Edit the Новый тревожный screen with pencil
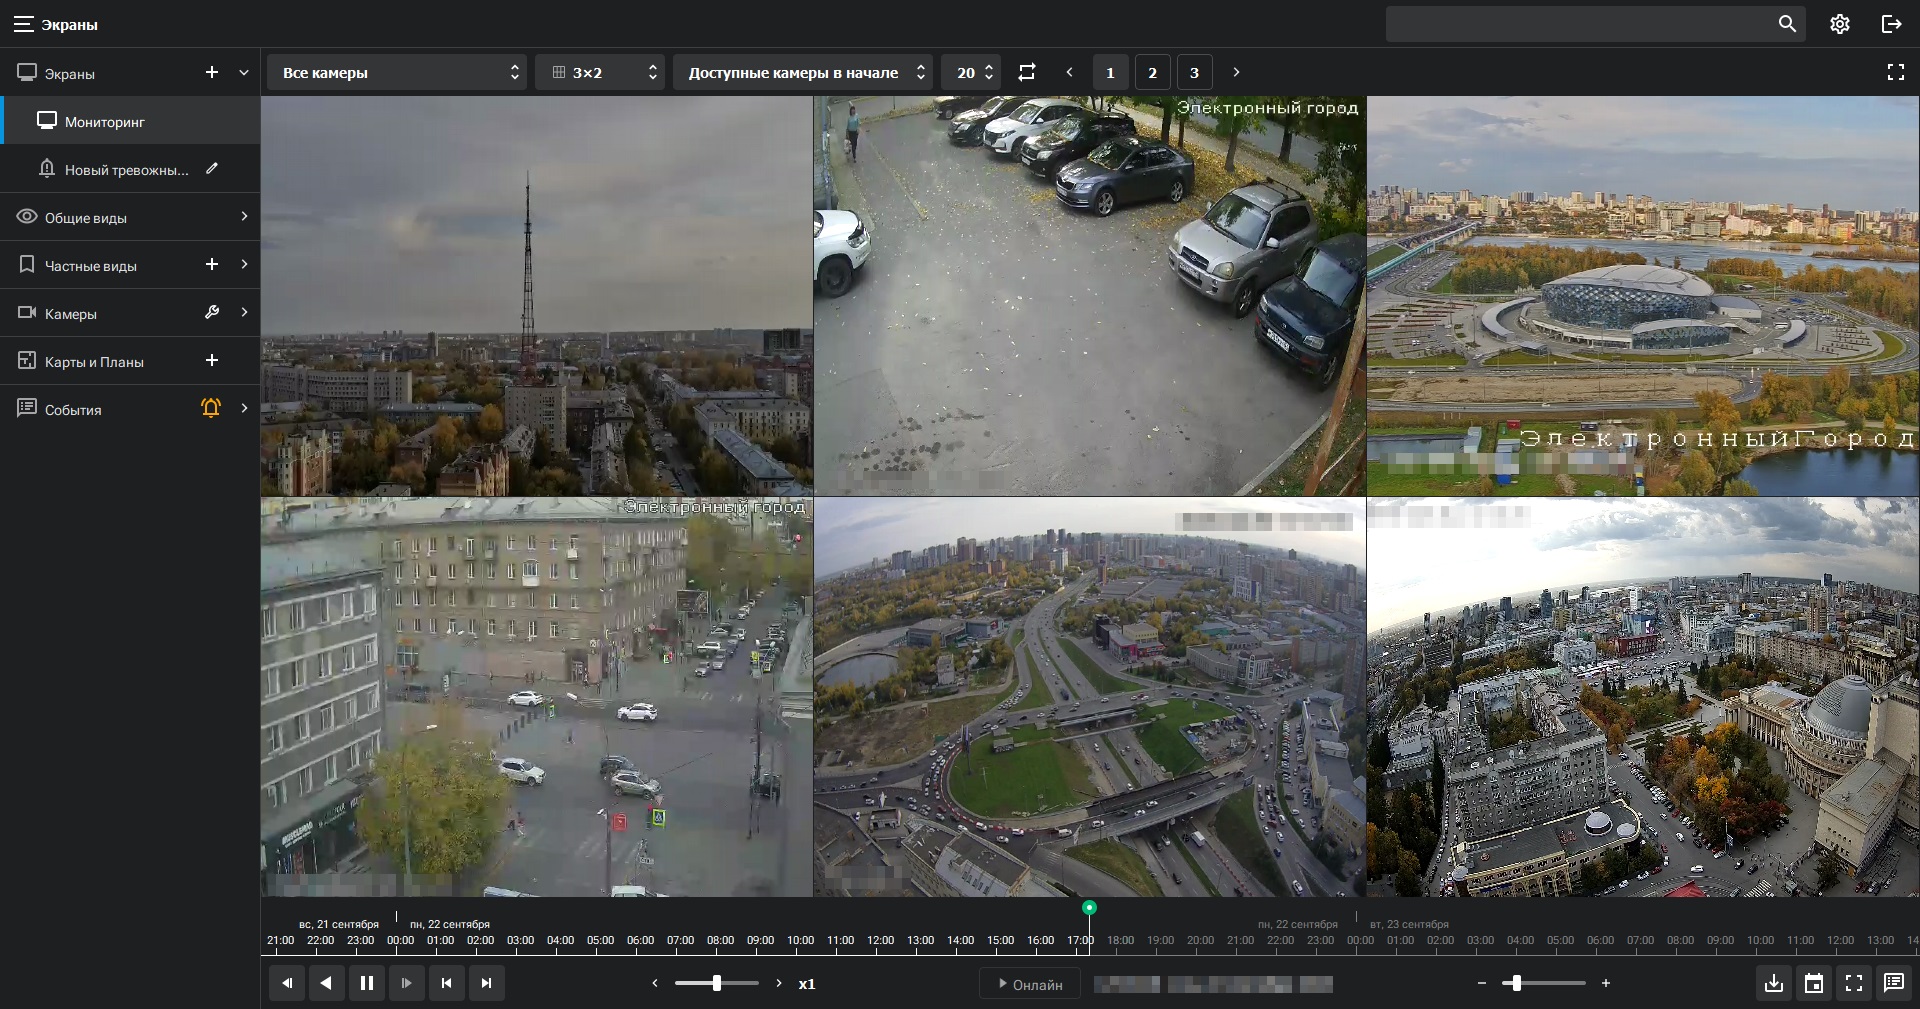 coord(212,169)
